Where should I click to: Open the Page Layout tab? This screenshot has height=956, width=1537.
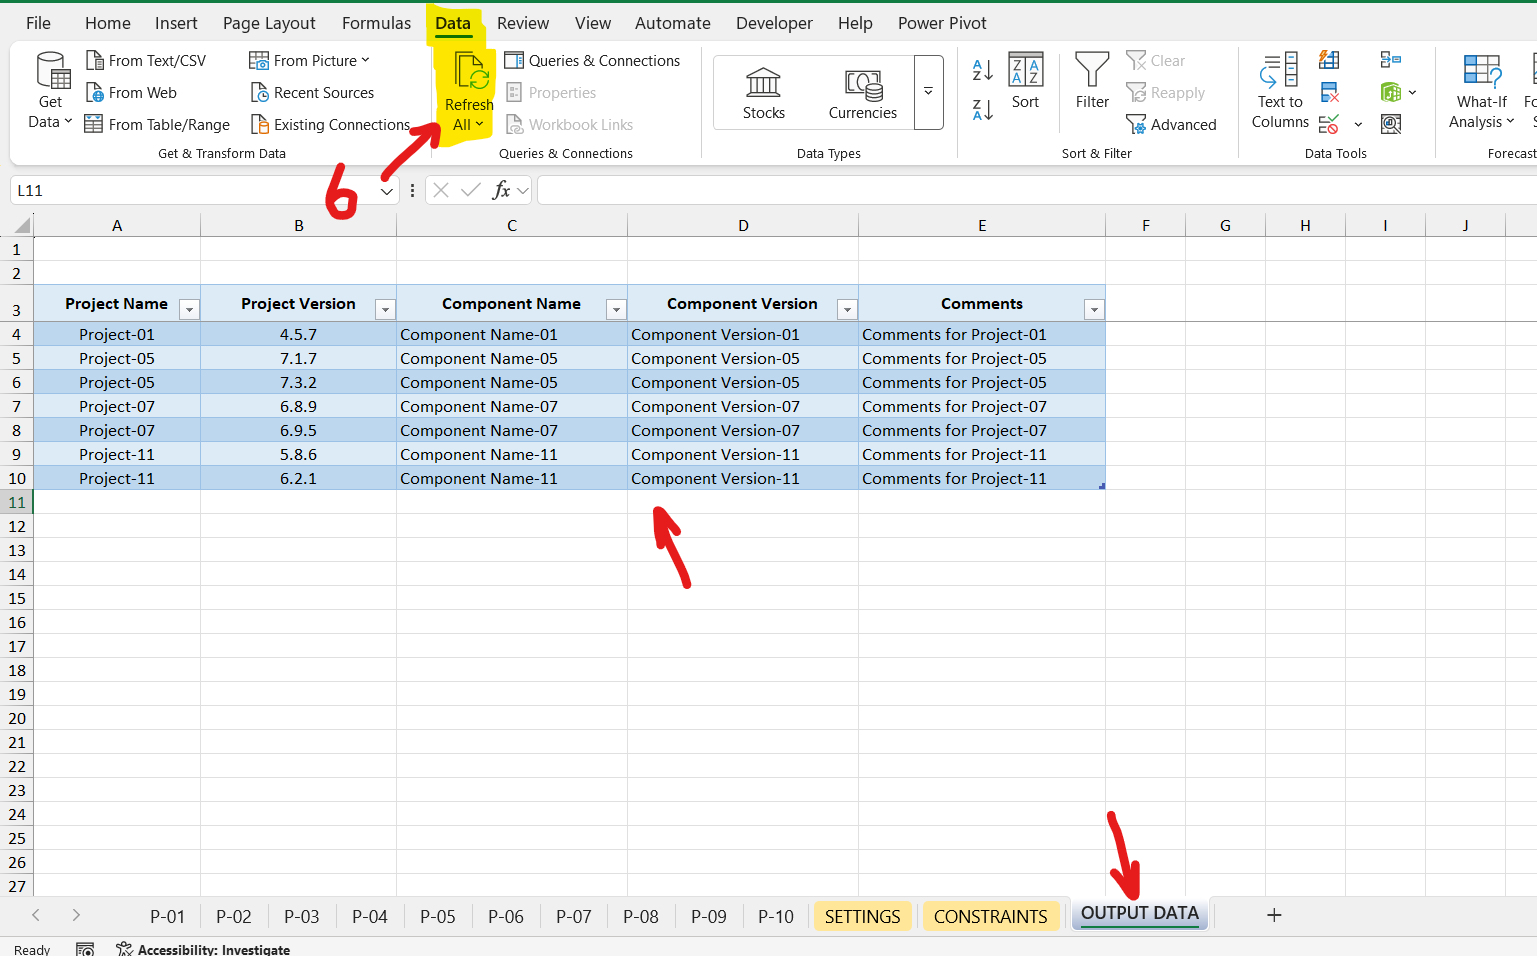tap(269, 23)
